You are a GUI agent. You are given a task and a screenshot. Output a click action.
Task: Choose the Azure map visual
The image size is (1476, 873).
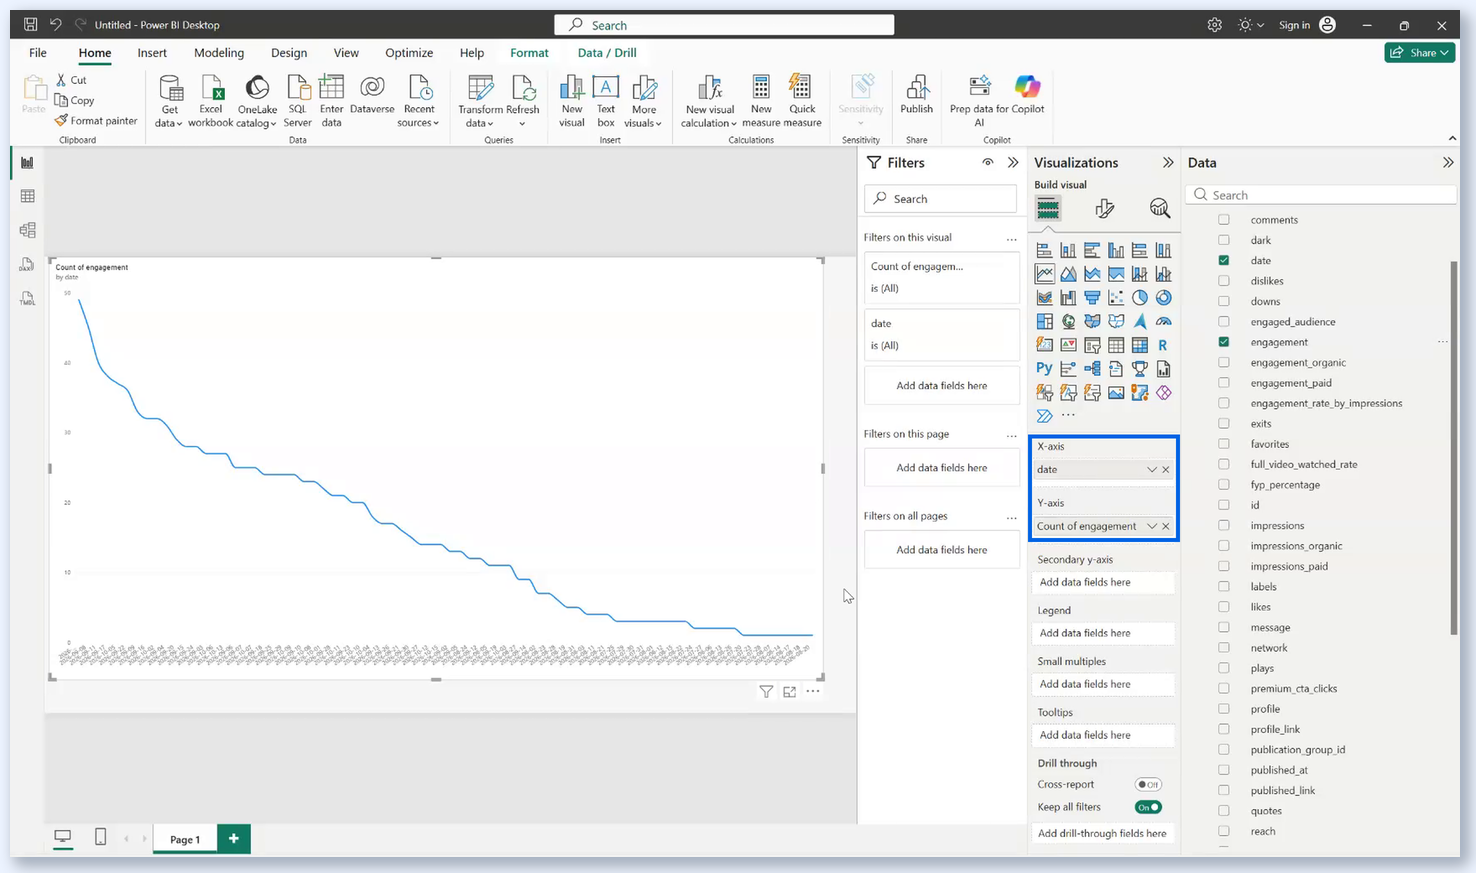click(x=1140, y=321)
